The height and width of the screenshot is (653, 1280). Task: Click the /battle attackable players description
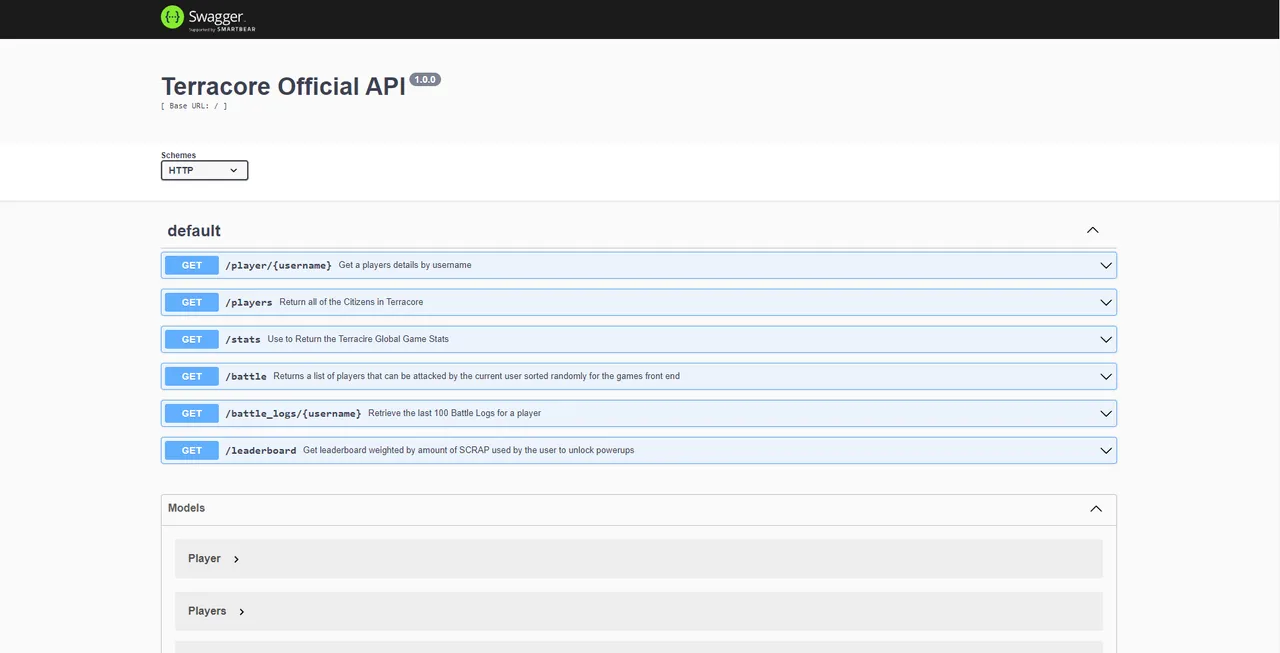(x=476, y=376)
